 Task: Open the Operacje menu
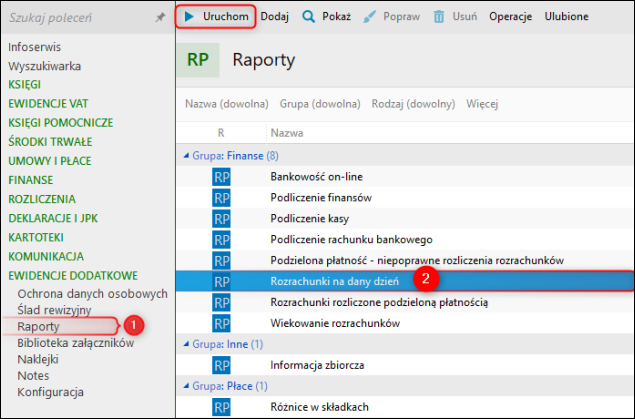click(510, 17)
